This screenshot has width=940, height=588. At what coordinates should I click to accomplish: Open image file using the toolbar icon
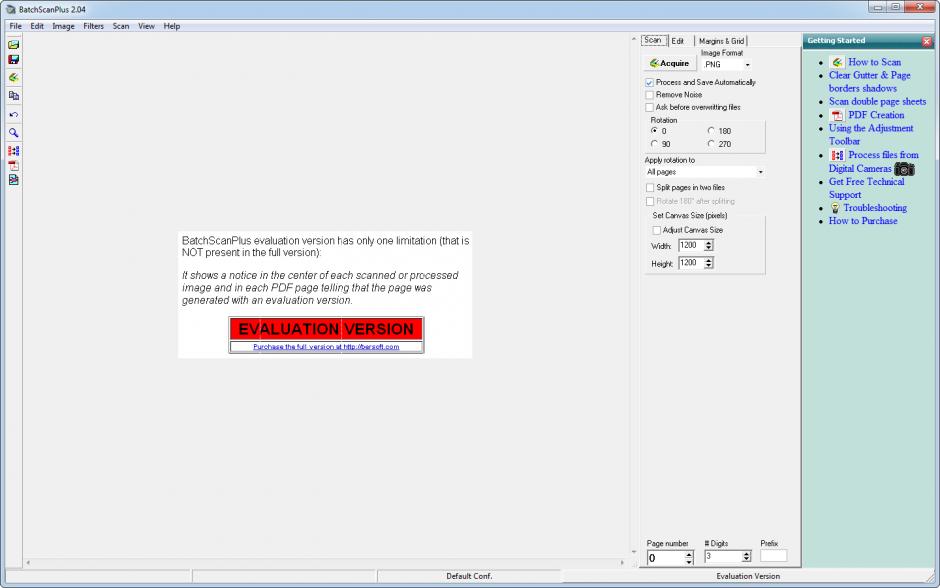(13, 44)
